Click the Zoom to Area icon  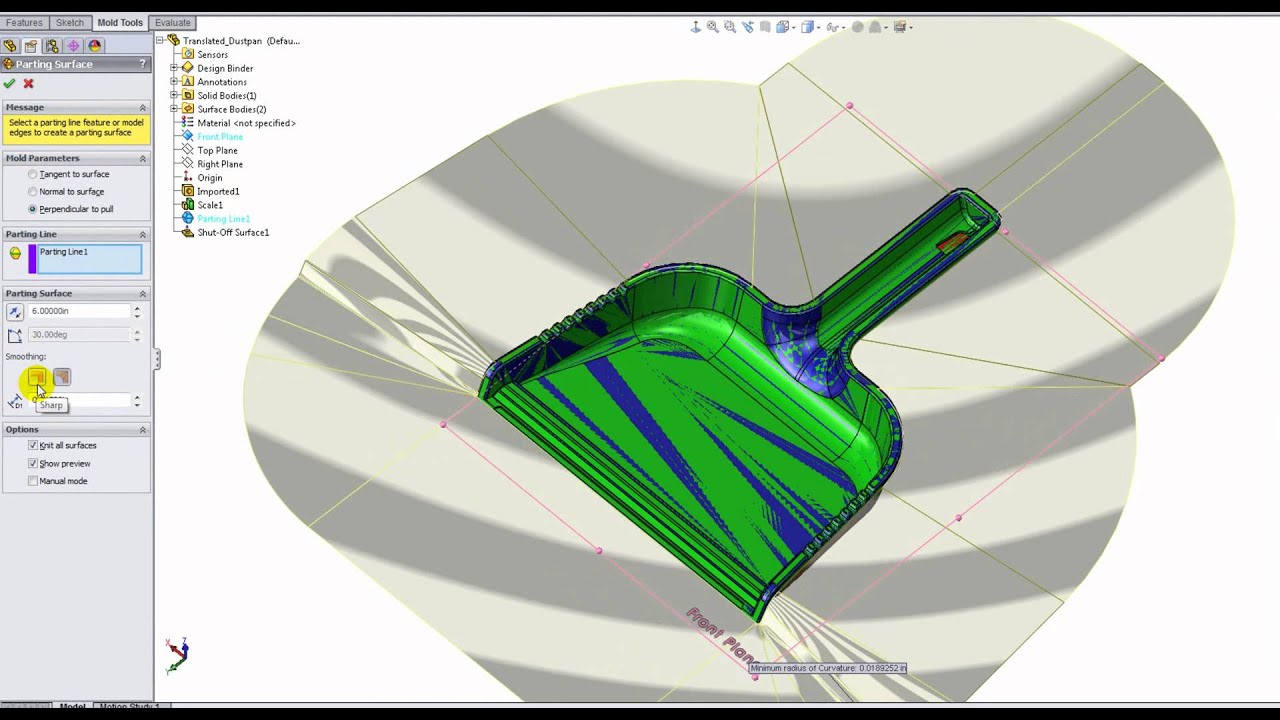pyautogui.click(x=730, y=27)
